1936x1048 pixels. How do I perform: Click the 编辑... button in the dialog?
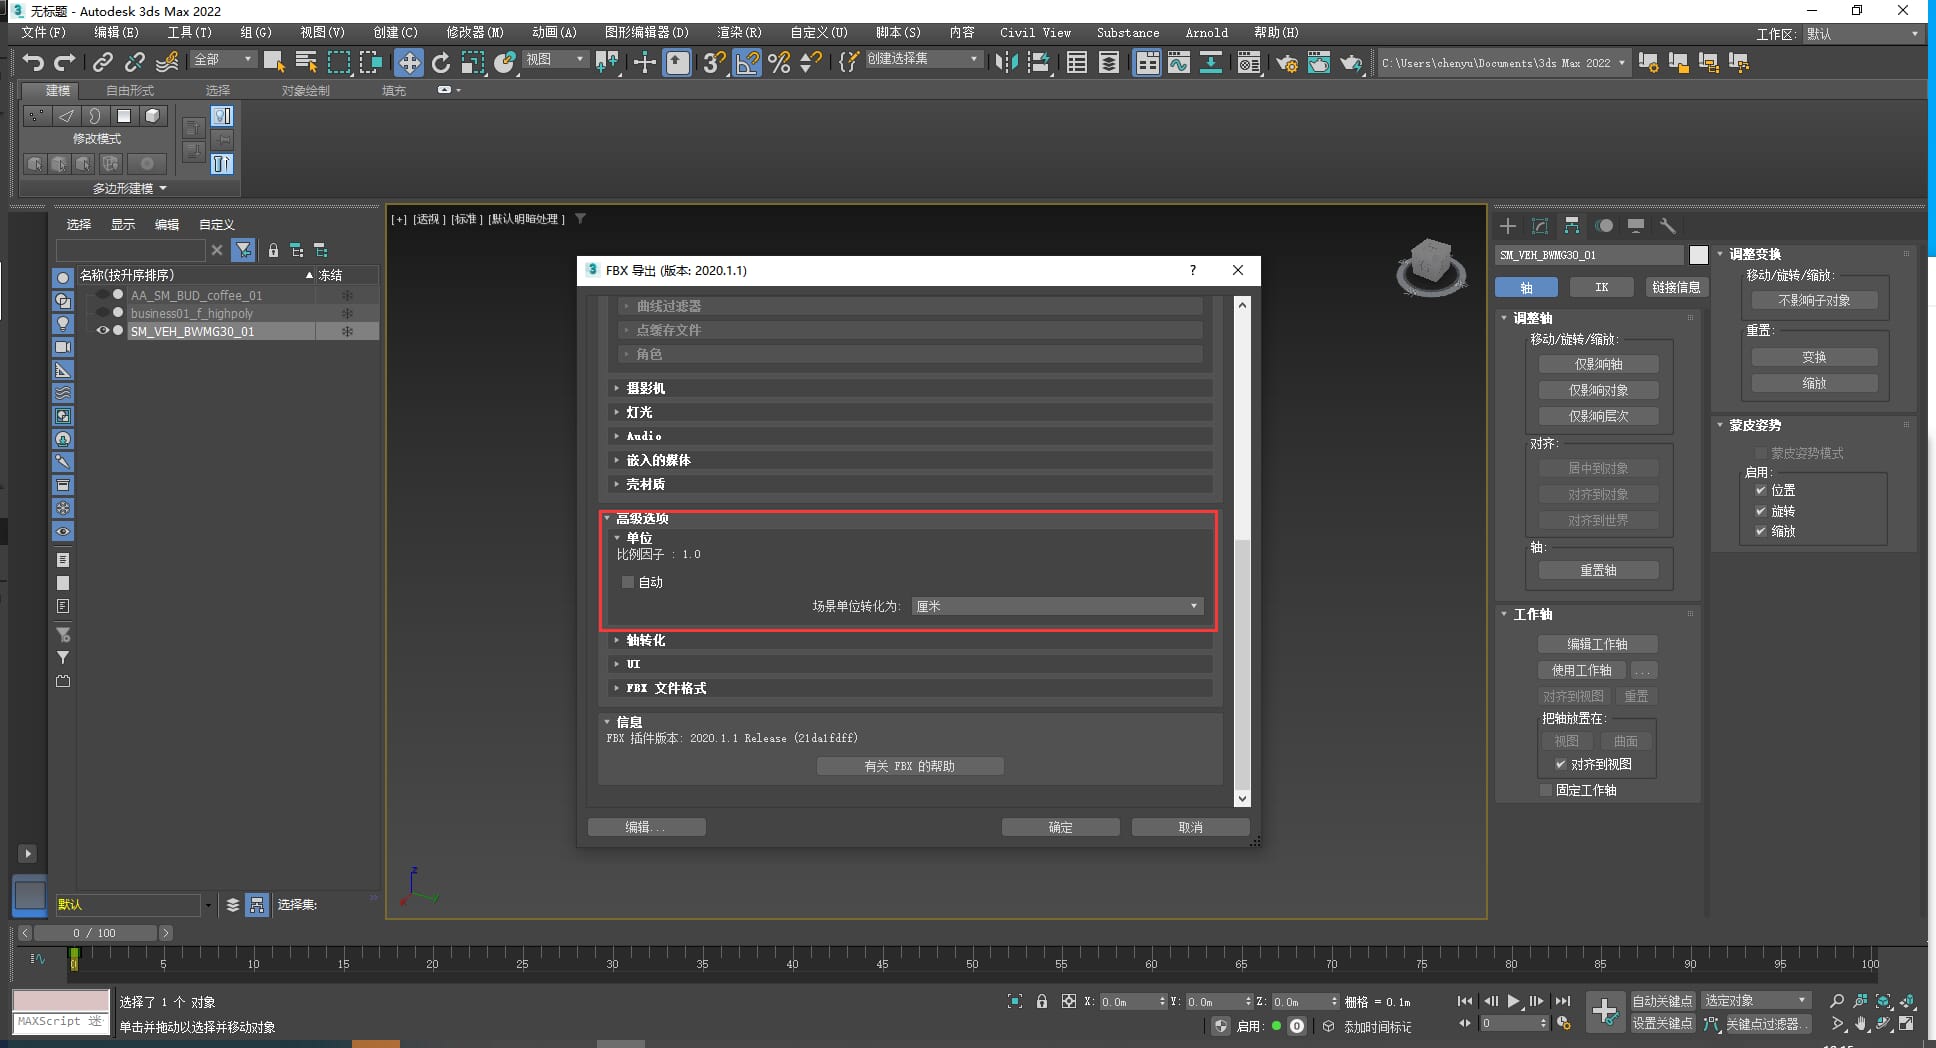(646, 827)
